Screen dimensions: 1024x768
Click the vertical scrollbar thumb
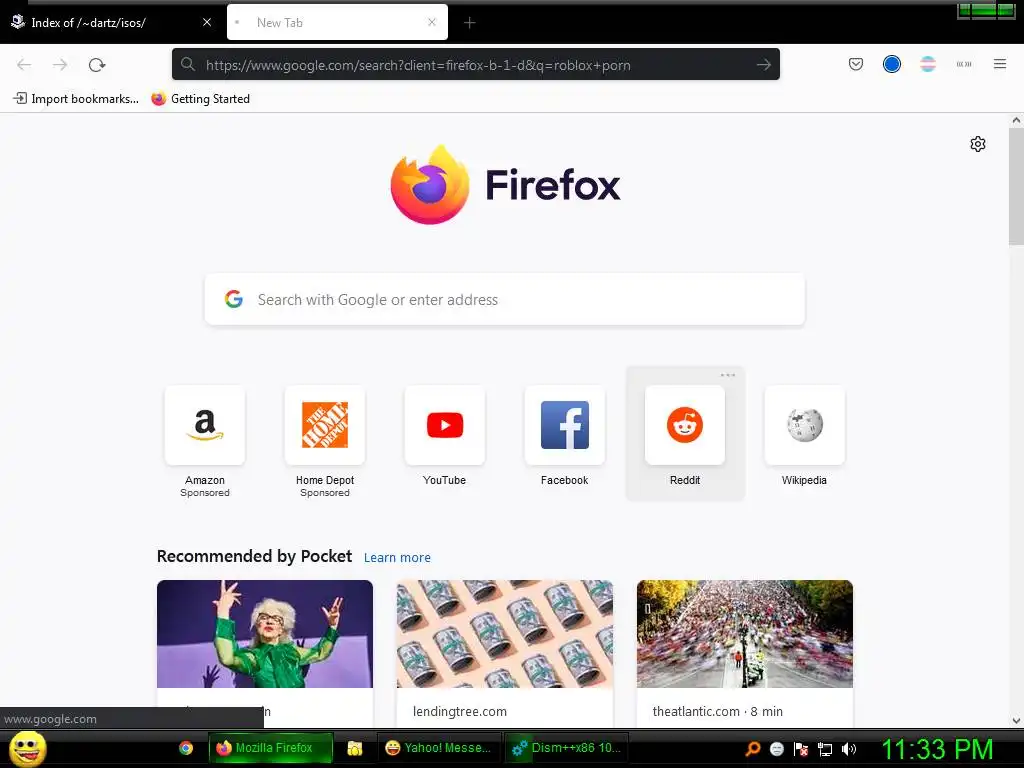pyautogui.click(x=1016, y=187)
